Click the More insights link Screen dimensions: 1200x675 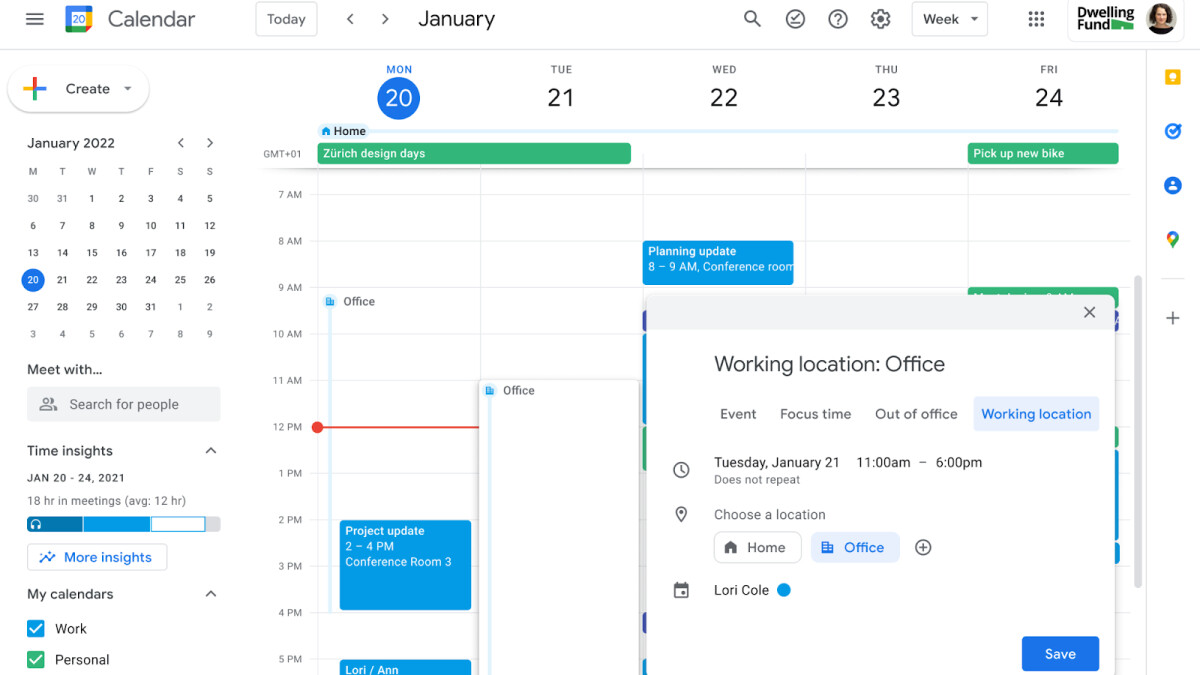(x=97, y=557)
